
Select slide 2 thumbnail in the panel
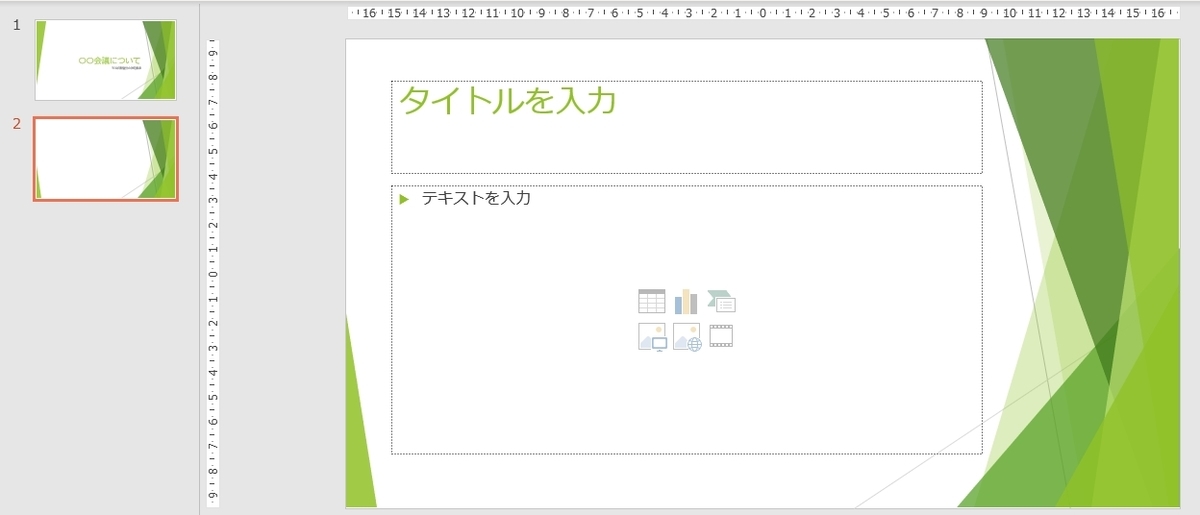(x=106, y=159)
